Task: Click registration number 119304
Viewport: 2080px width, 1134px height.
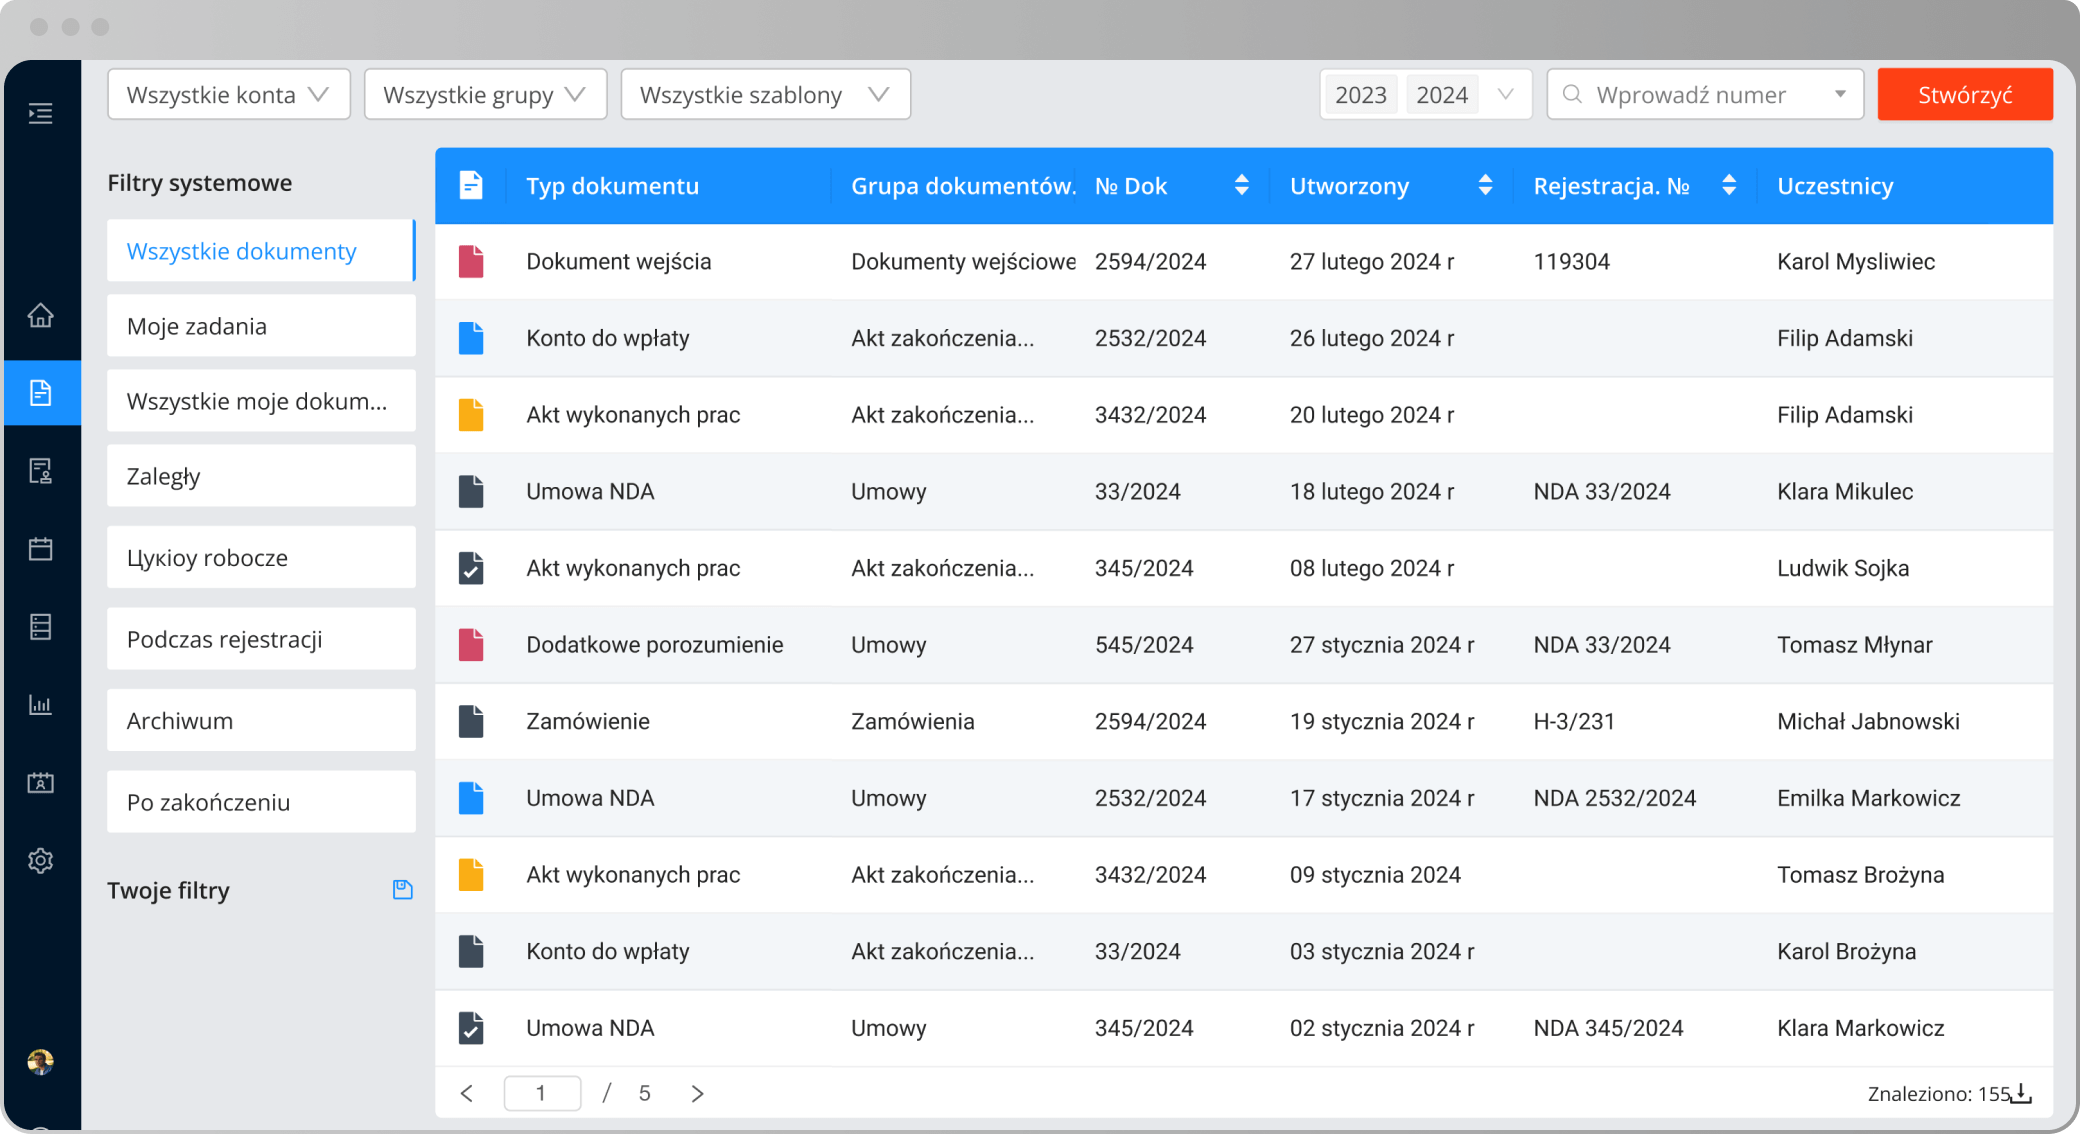Action: click(x=1571, y=261)
